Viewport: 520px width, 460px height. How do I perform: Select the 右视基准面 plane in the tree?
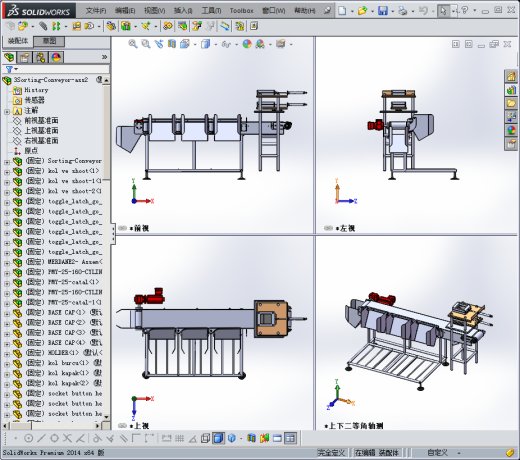(41, 140)
